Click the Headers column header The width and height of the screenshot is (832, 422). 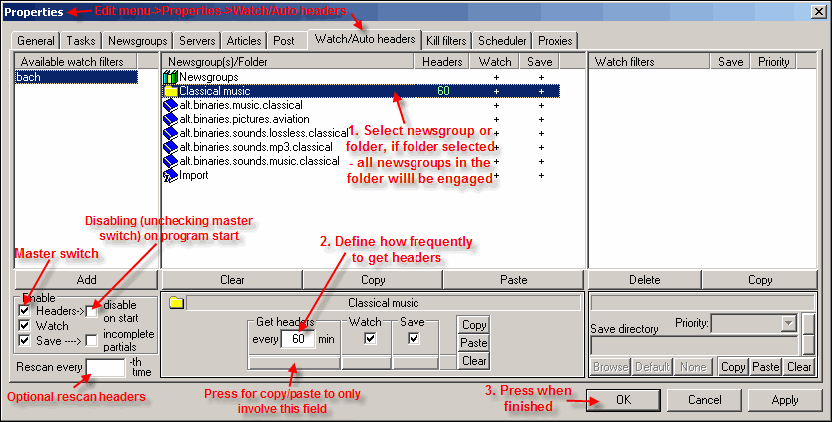tap(442, 62)
